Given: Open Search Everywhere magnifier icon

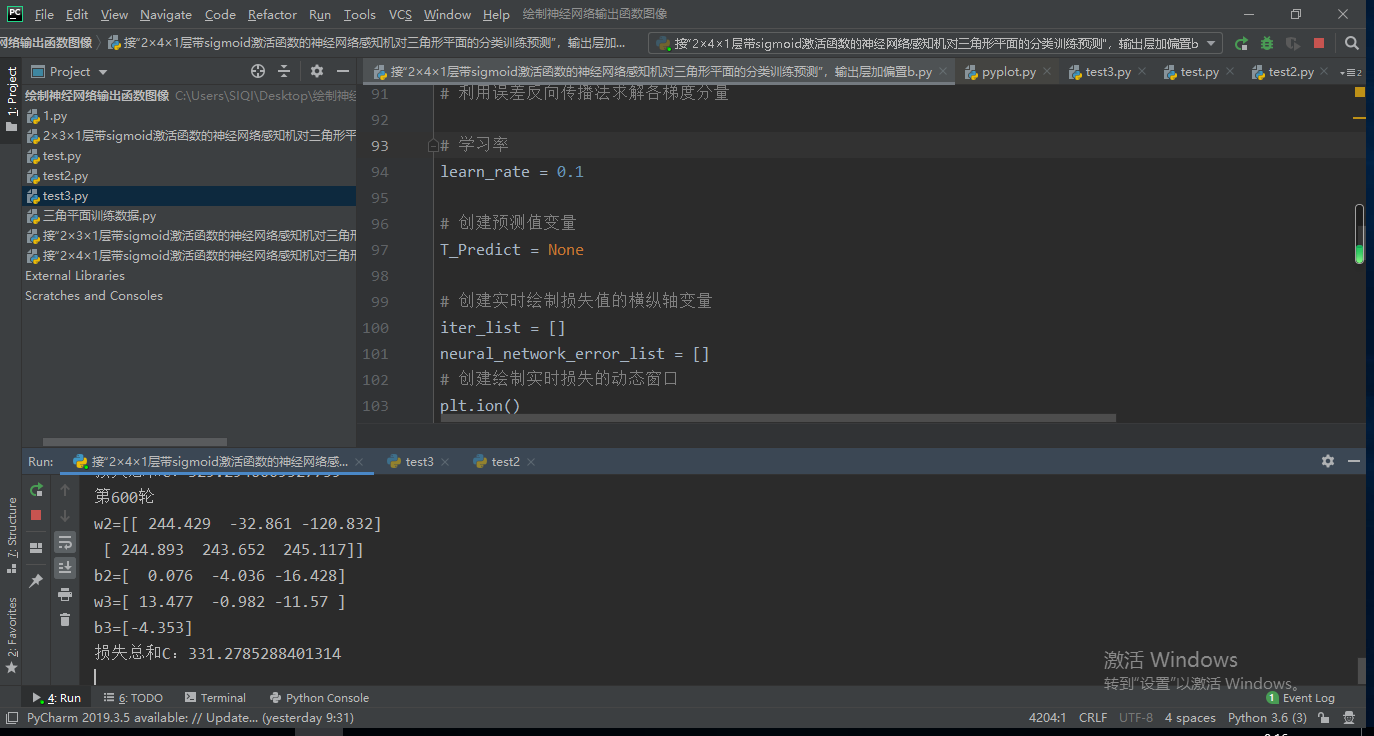Looking at the screenshot, I should (1352, 44).
